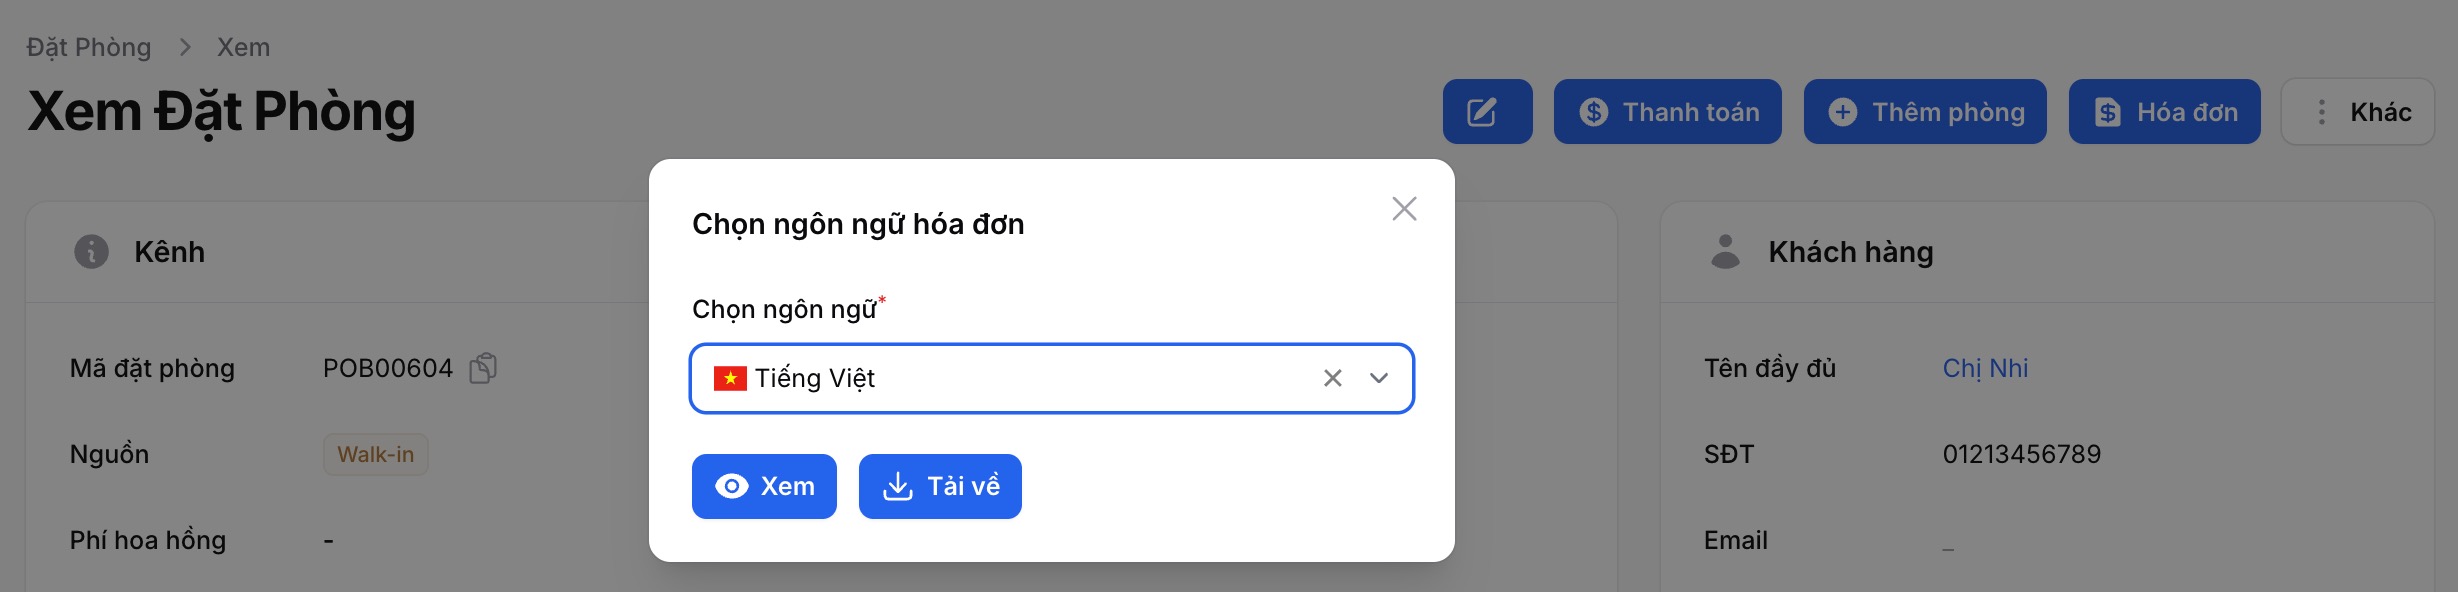
Task: Go to Đặt Phòng breadcrumb
Action: (89, 47)
